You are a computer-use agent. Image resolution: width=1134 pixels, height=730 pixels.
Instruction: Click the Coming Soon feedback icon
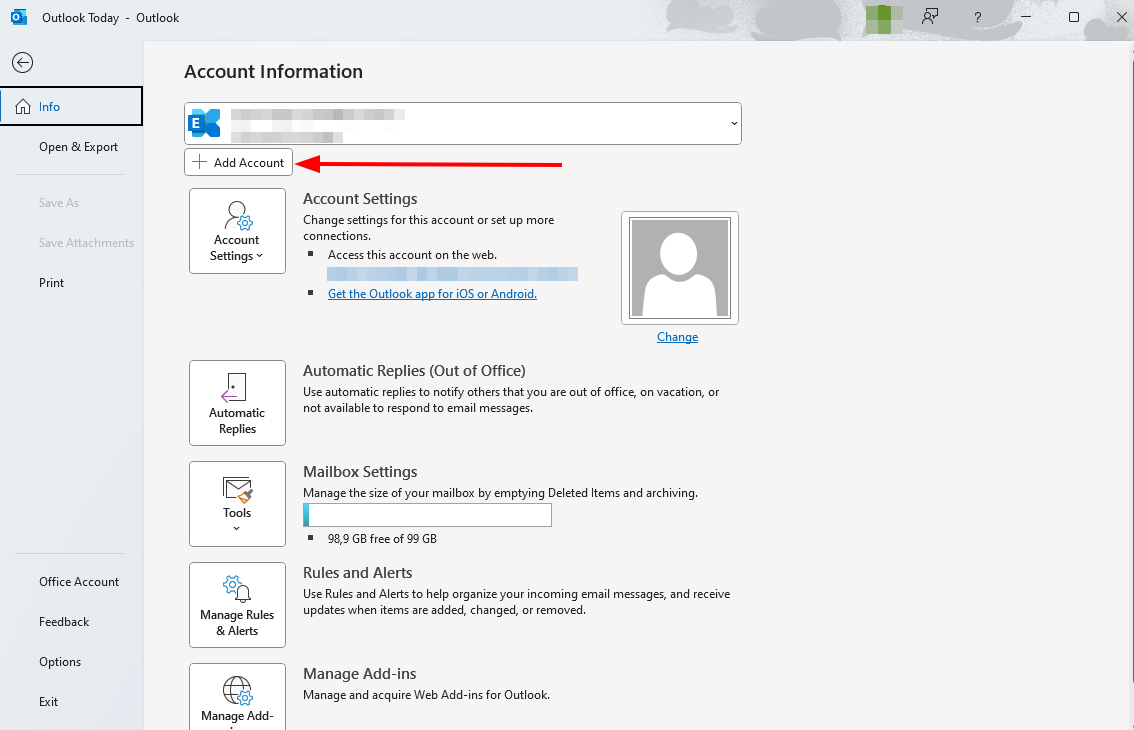click(x=931, y=17)
